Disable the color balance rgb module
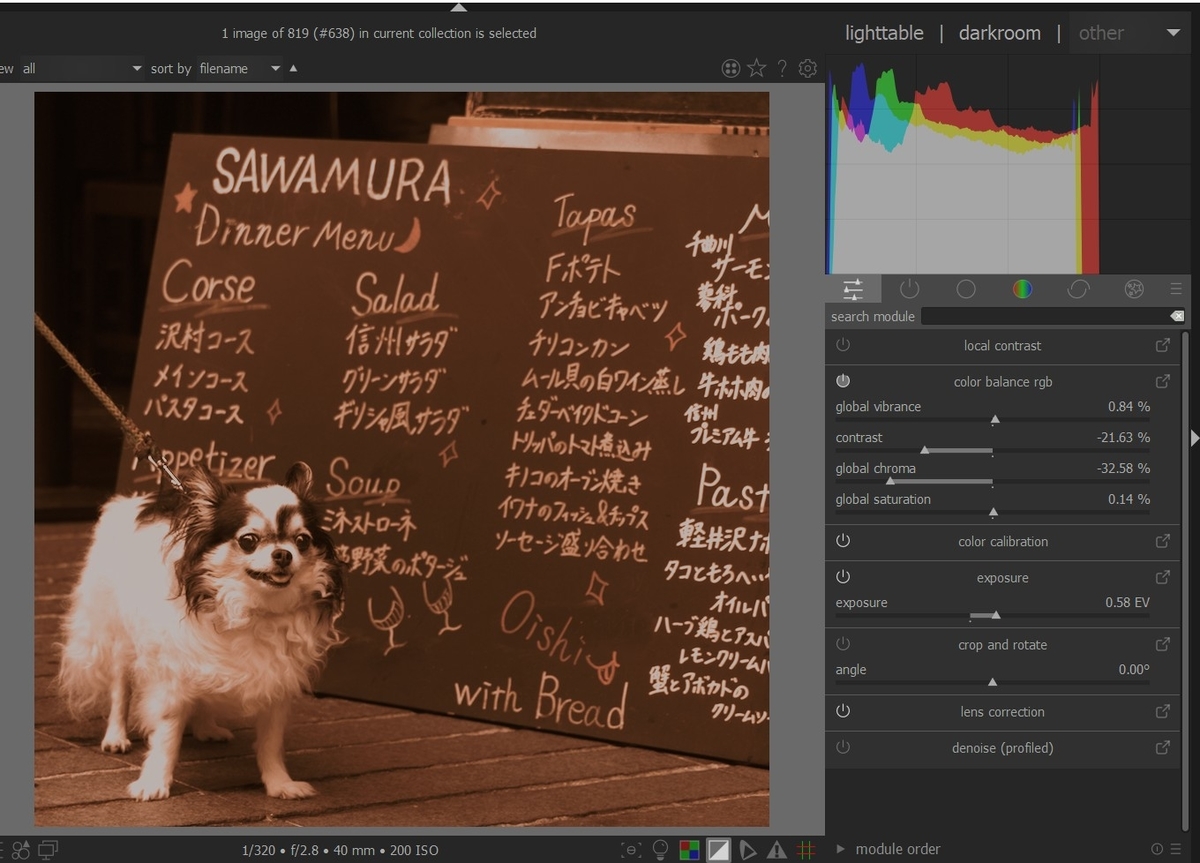 click(843, 381)
